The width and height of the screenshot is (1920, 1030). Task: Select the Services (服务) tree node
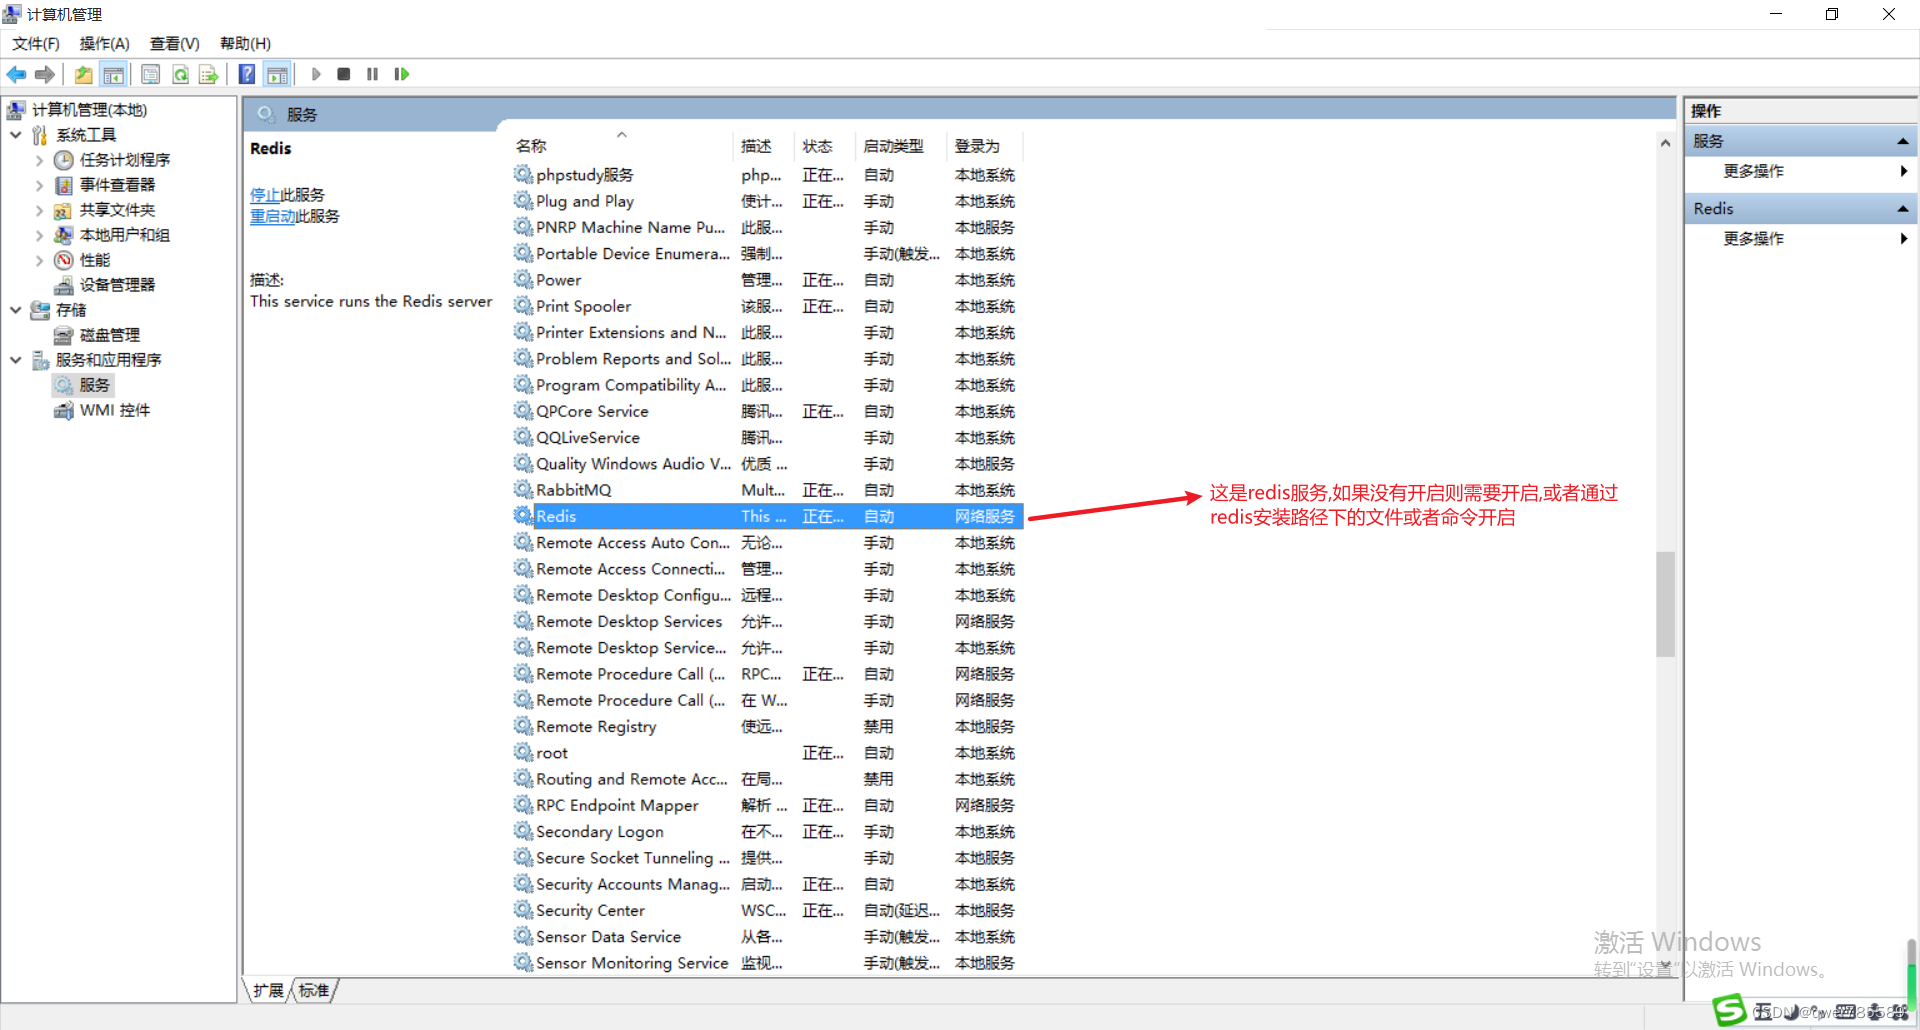point(94,385)
